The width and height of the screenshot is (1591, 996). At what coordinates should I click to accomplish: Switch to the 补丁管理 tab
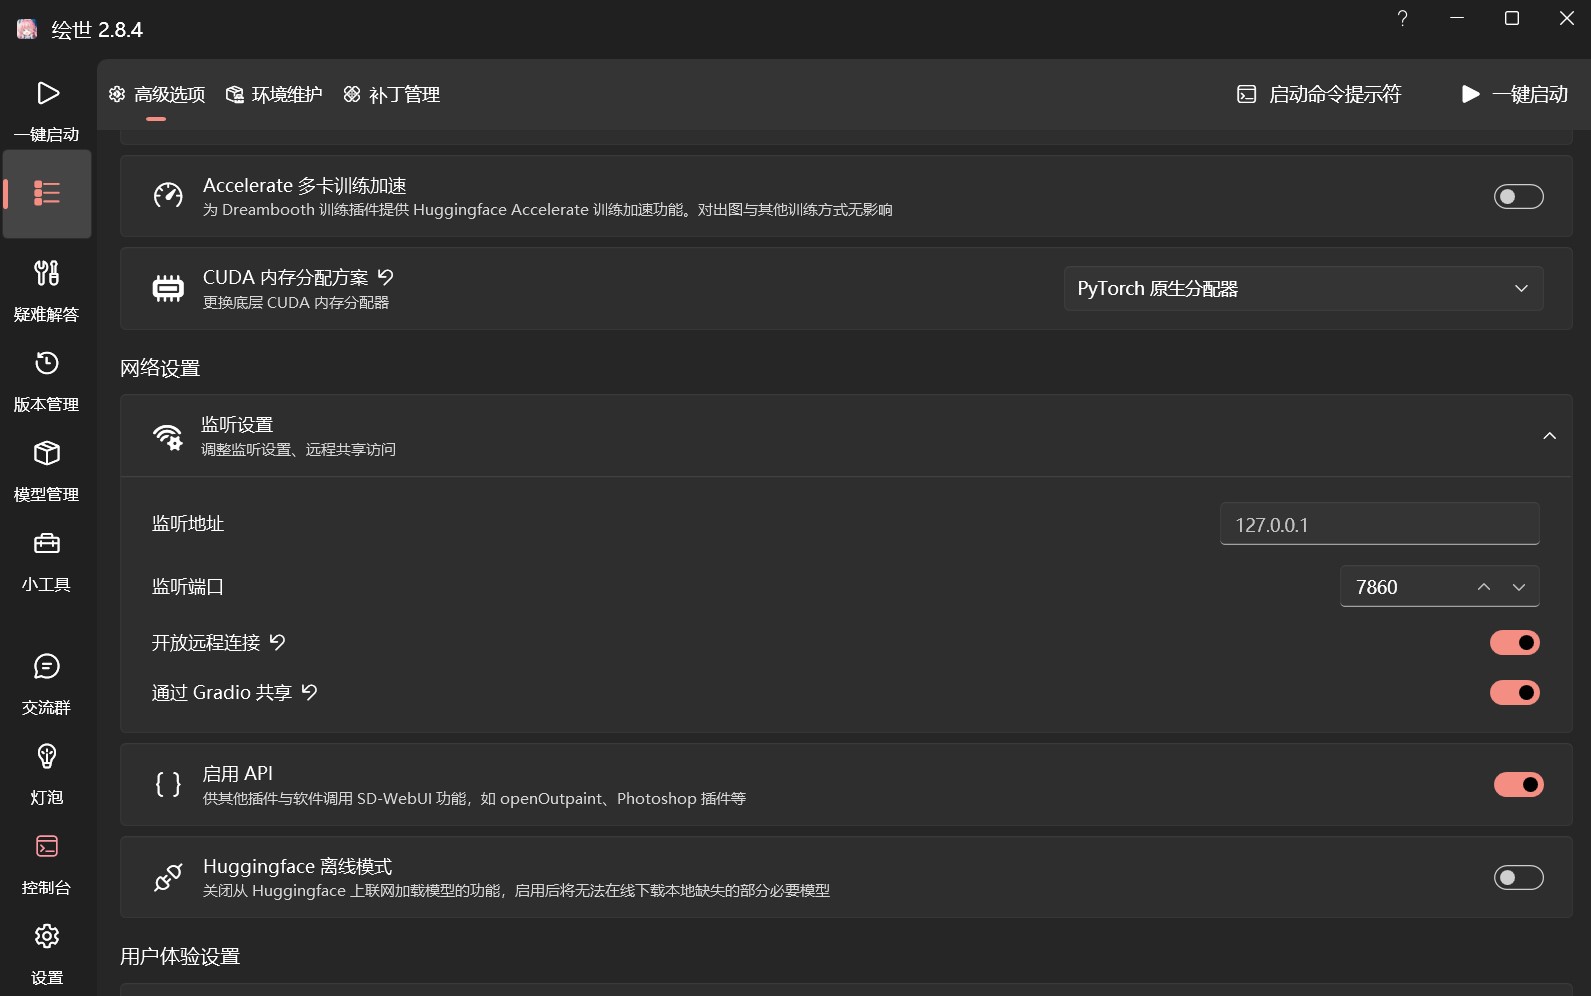tap(392, 95)
